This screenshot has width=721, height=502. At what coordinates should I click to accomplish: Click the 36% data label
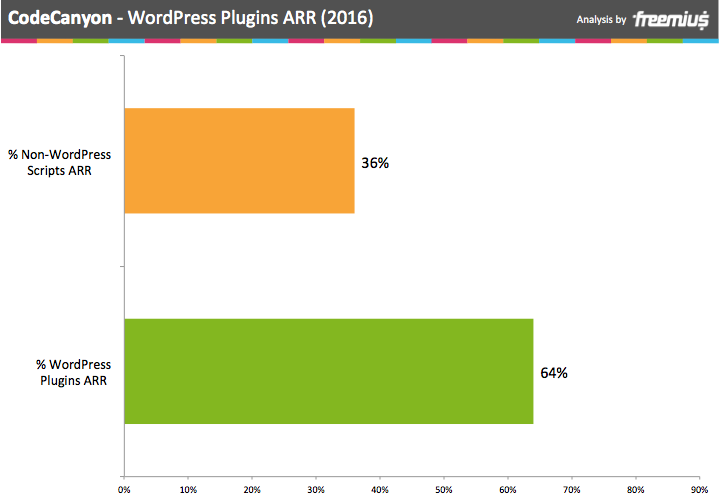(x=375, y=163)
